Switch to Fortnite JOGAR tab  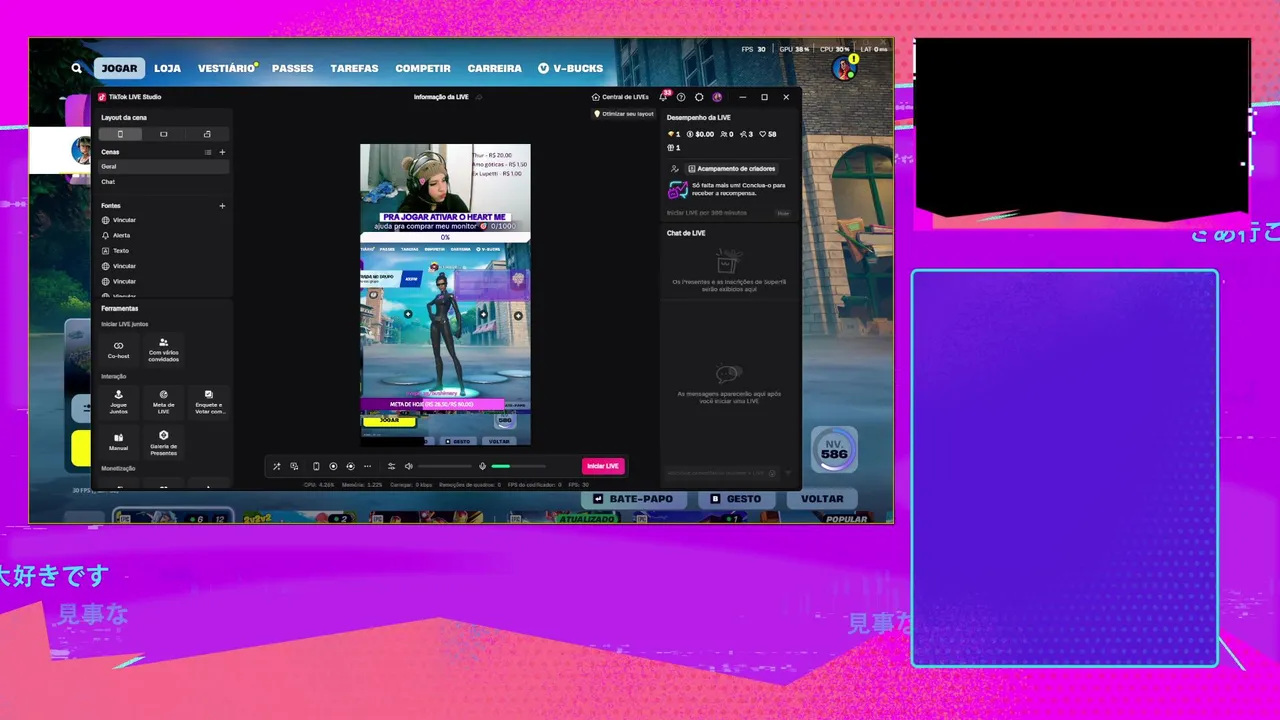coord(119,68)
